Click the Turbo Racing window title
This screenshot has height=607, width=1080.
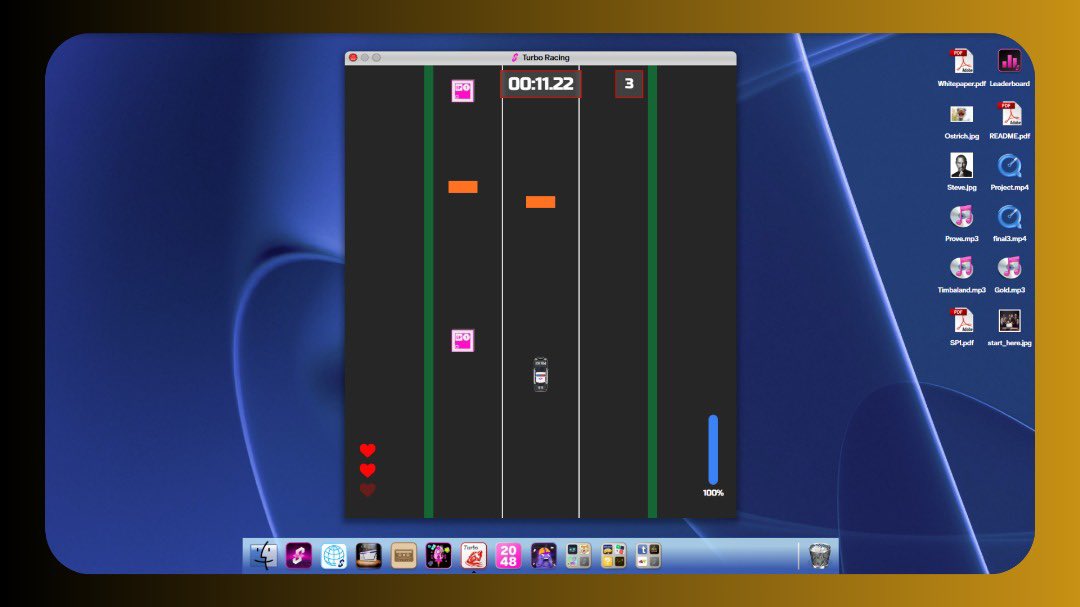(545, 58)
